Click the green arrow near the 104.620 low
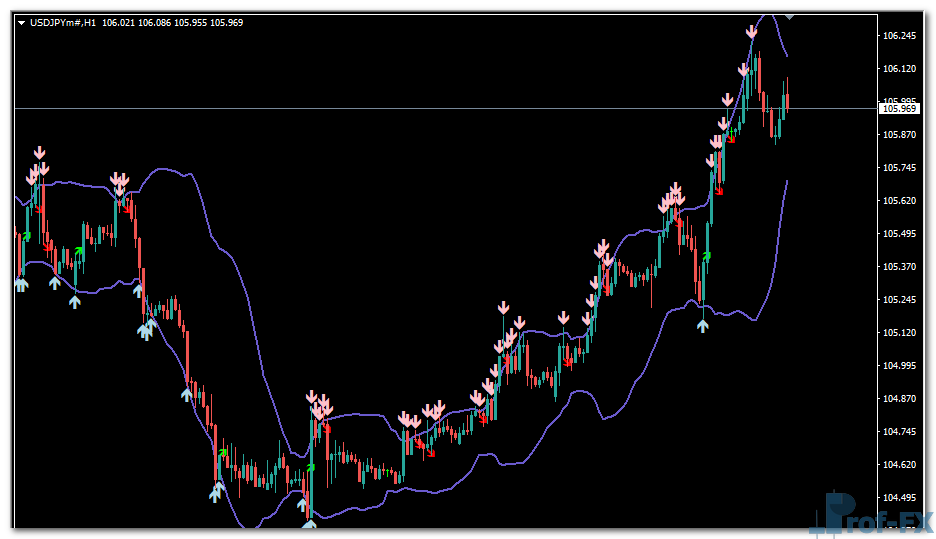Screen dimensions: 936x539 coord(222,453)
